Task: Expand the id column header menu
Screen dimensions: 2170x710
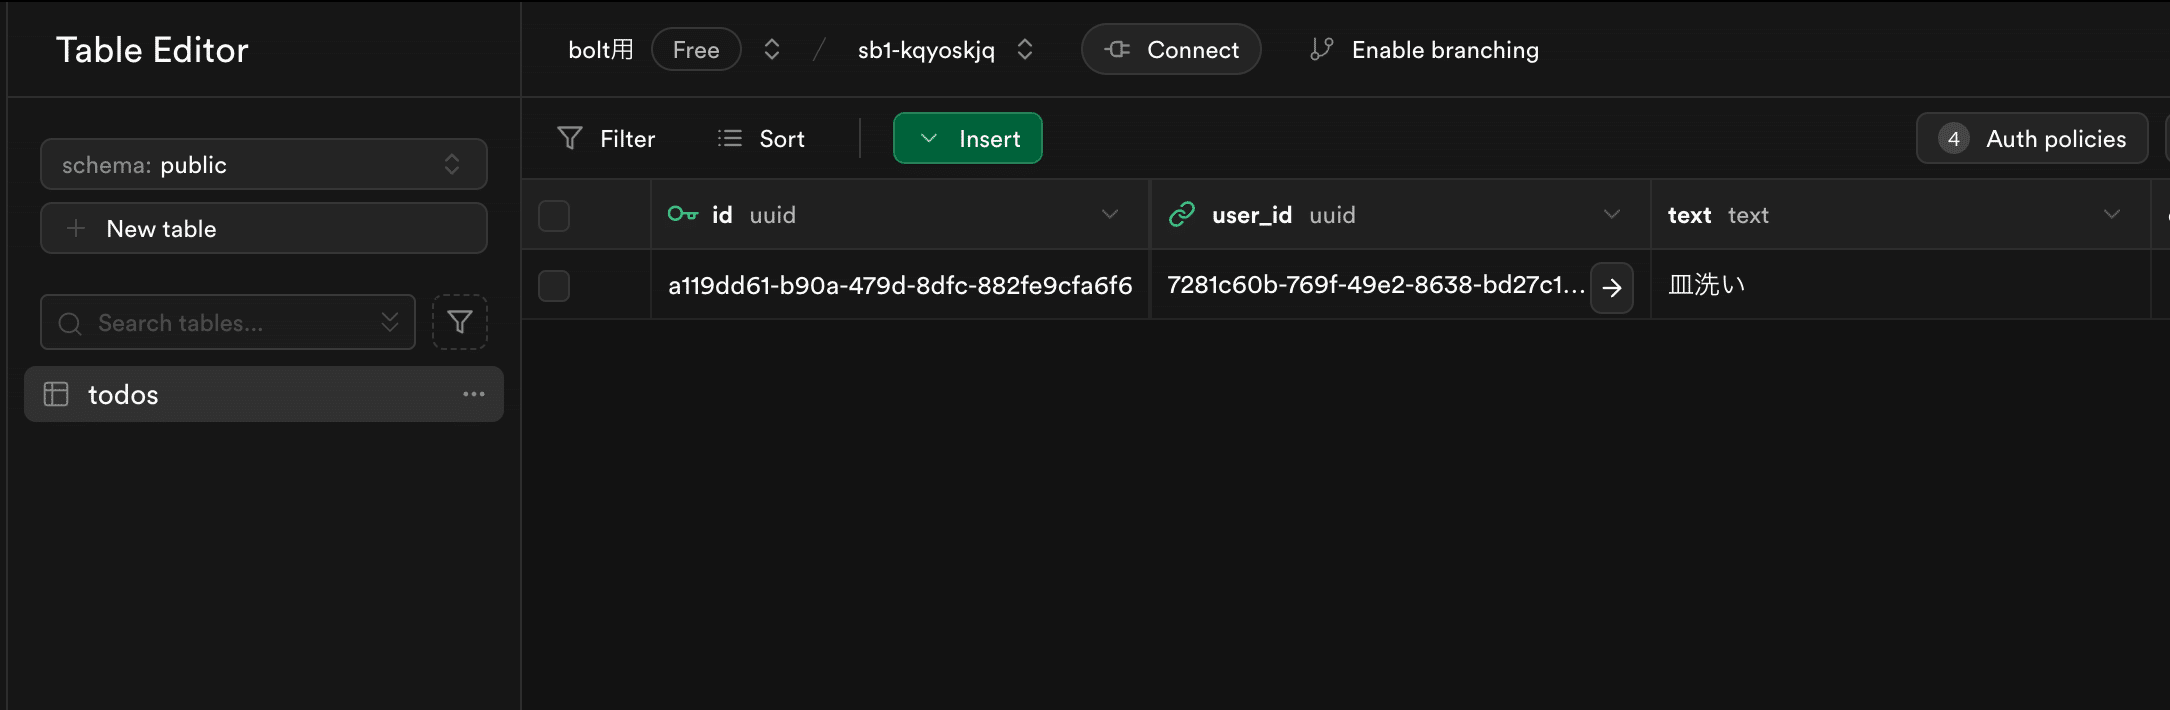Action: tap(1109, 214)
